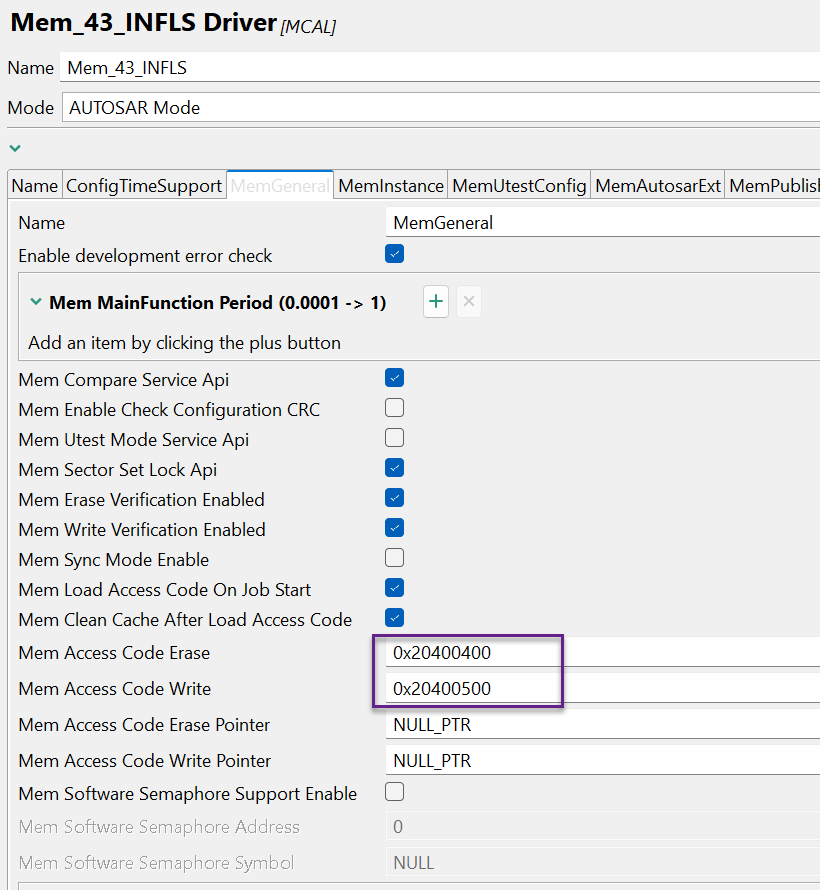Select the MemGeneral tab
Viewport: 820px width, 890px height.
point(280,186)
